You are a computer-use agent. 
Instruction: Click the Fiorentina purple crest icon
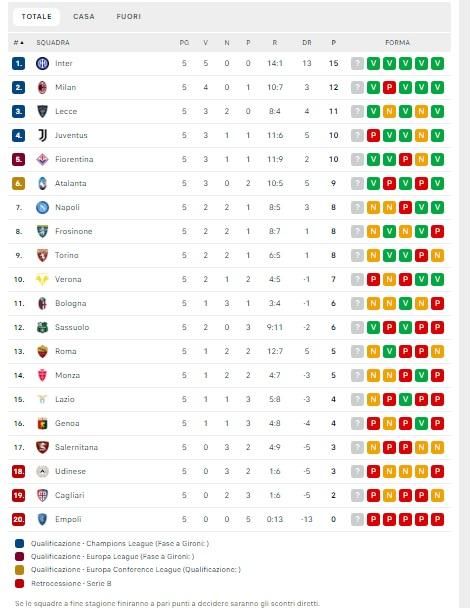(x=42, y=159)
